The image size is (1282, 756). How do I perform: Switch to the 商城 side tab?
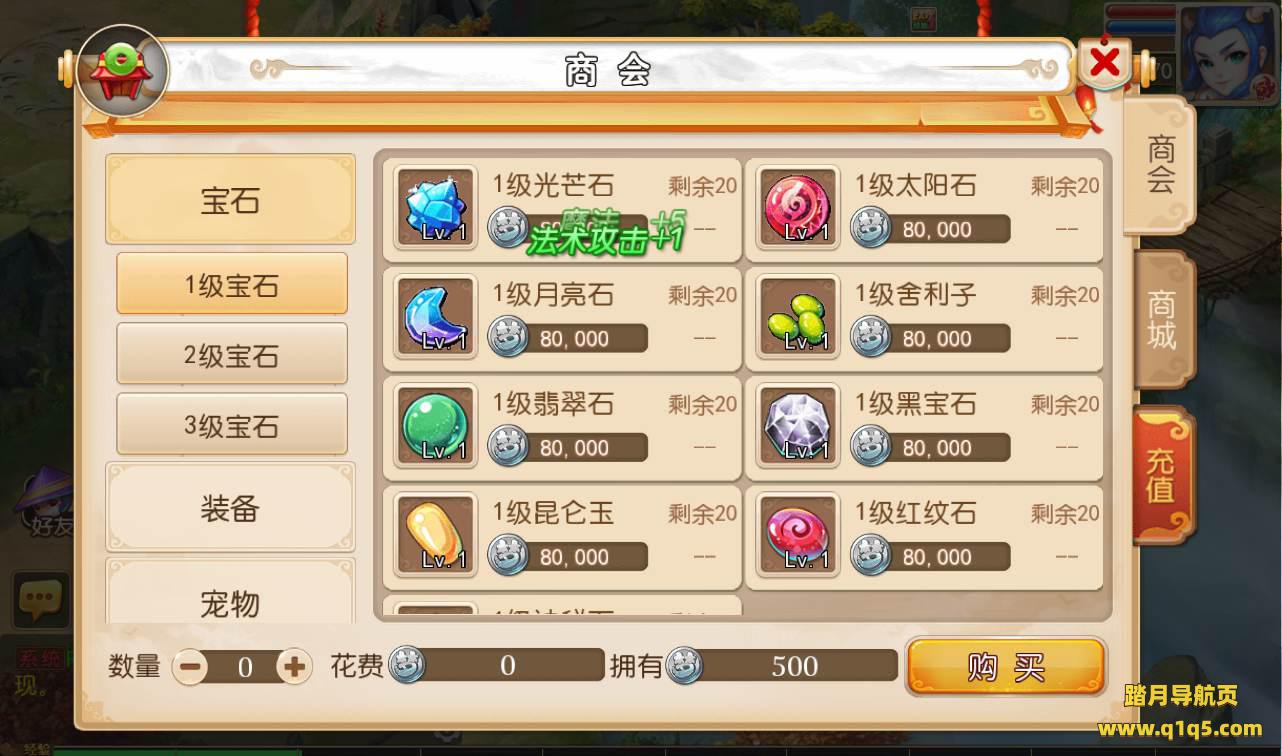pyautogui.click(x=1163, y=320)
